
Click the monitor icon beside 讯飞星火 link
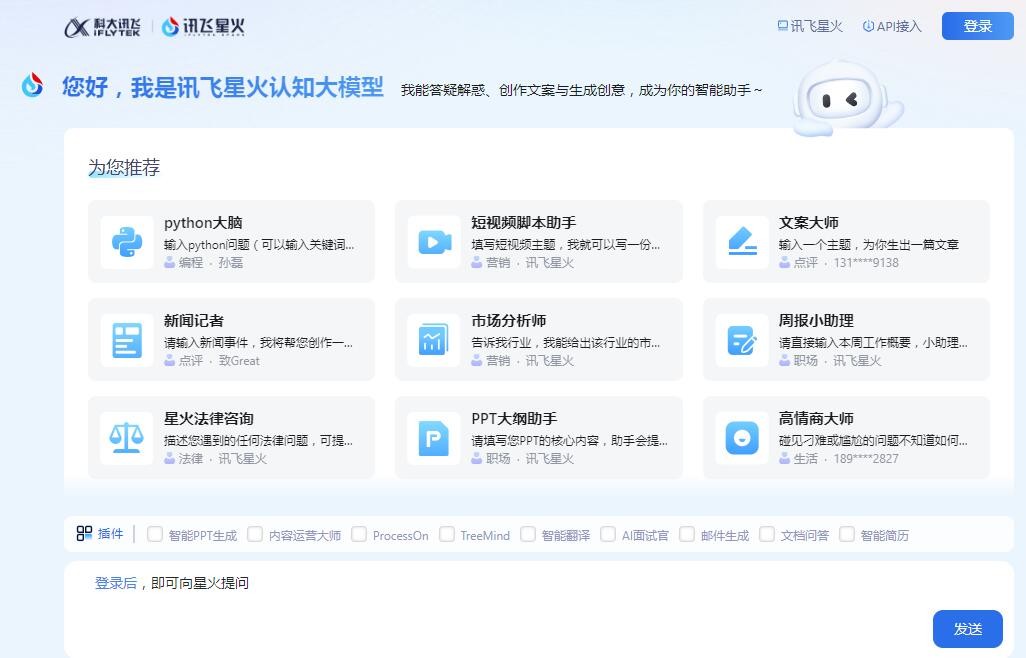[783, 26]
